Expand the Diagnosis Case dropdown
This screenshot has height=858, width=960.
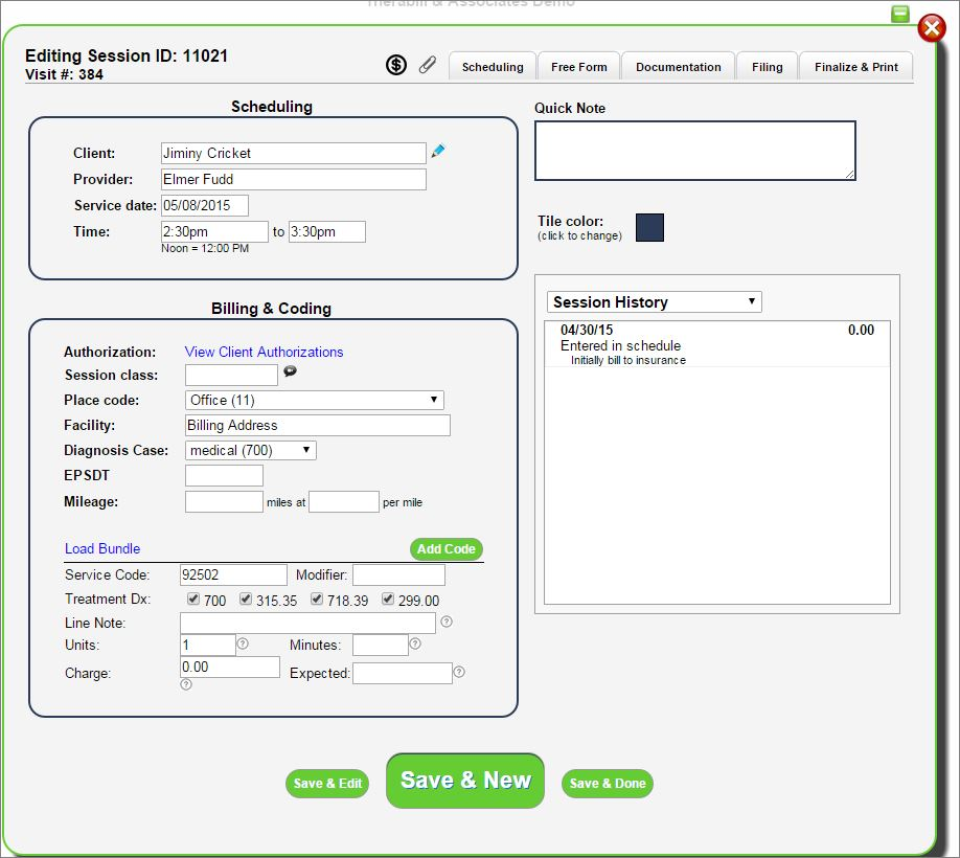coord(250,450)
